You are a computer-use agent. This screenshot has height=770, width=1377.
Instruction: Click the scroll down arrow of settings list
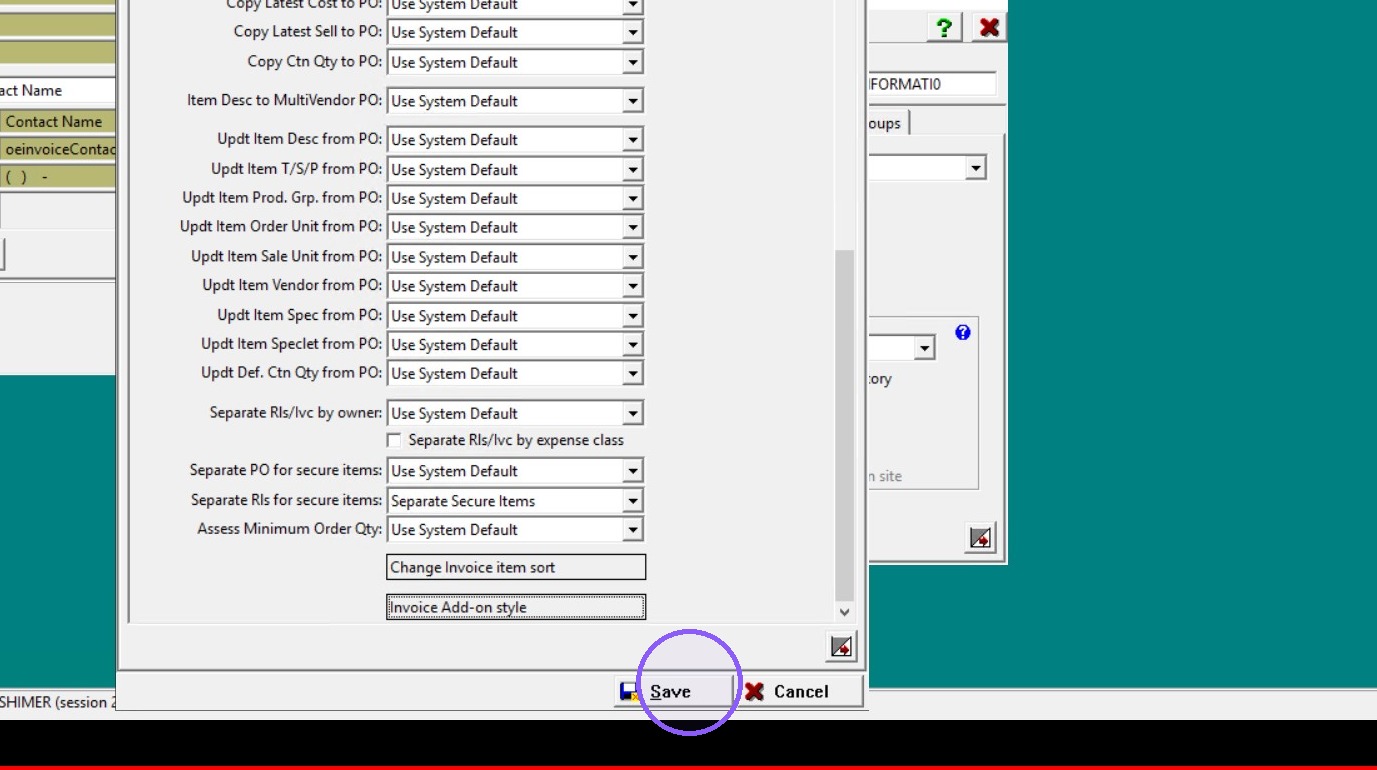coord(844,612)
